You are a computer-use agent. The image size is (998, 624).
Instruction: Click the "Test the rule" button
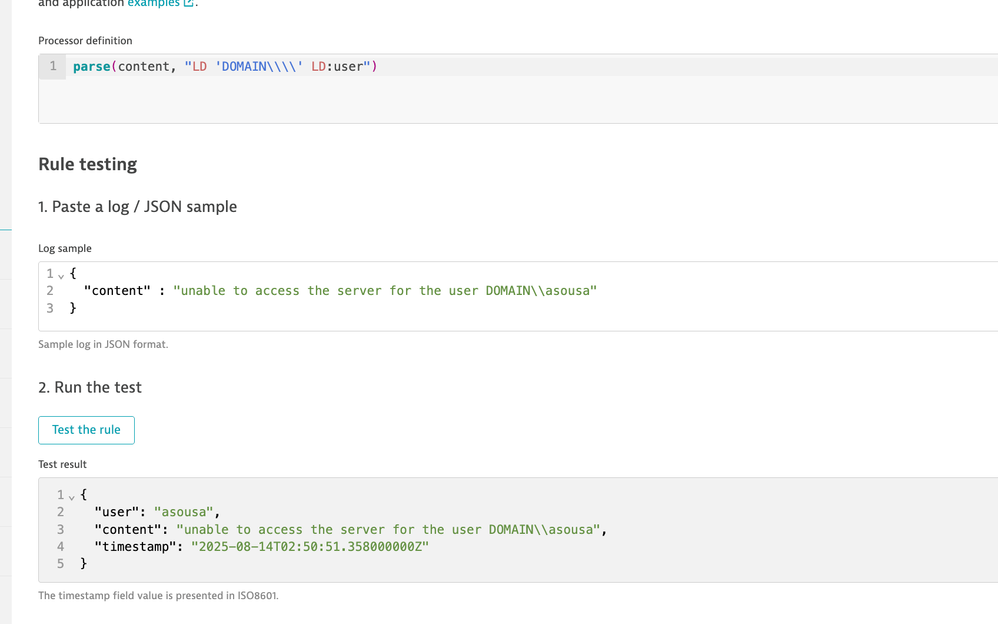(86, 430)
